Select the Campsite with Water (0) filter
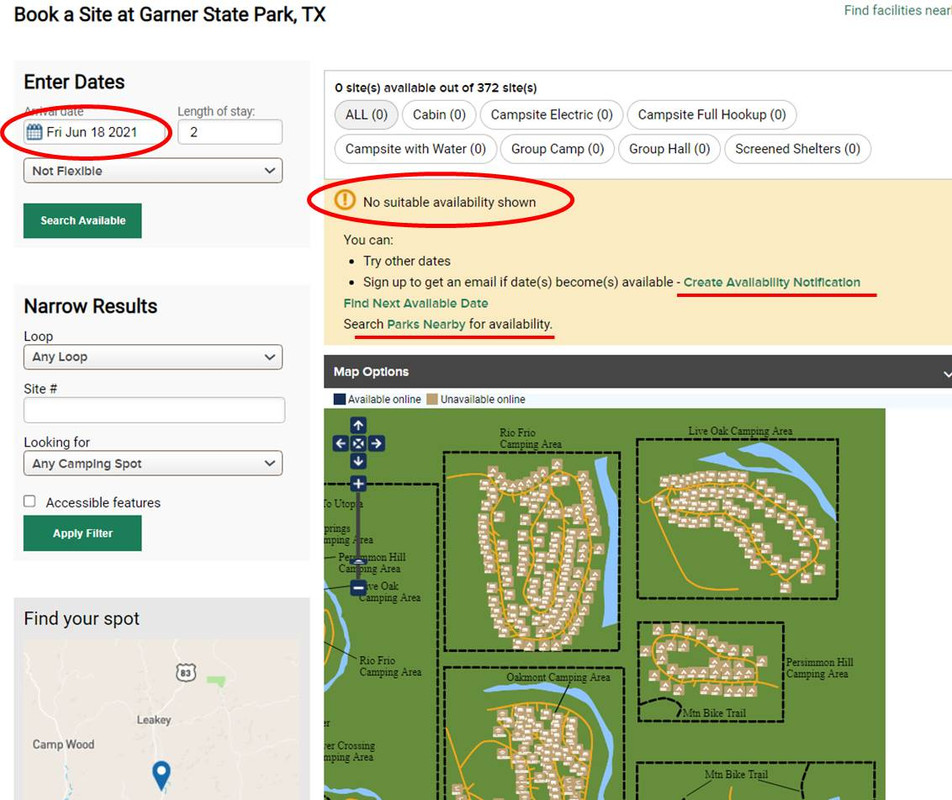The image size is (952, 800). point(415,149)
